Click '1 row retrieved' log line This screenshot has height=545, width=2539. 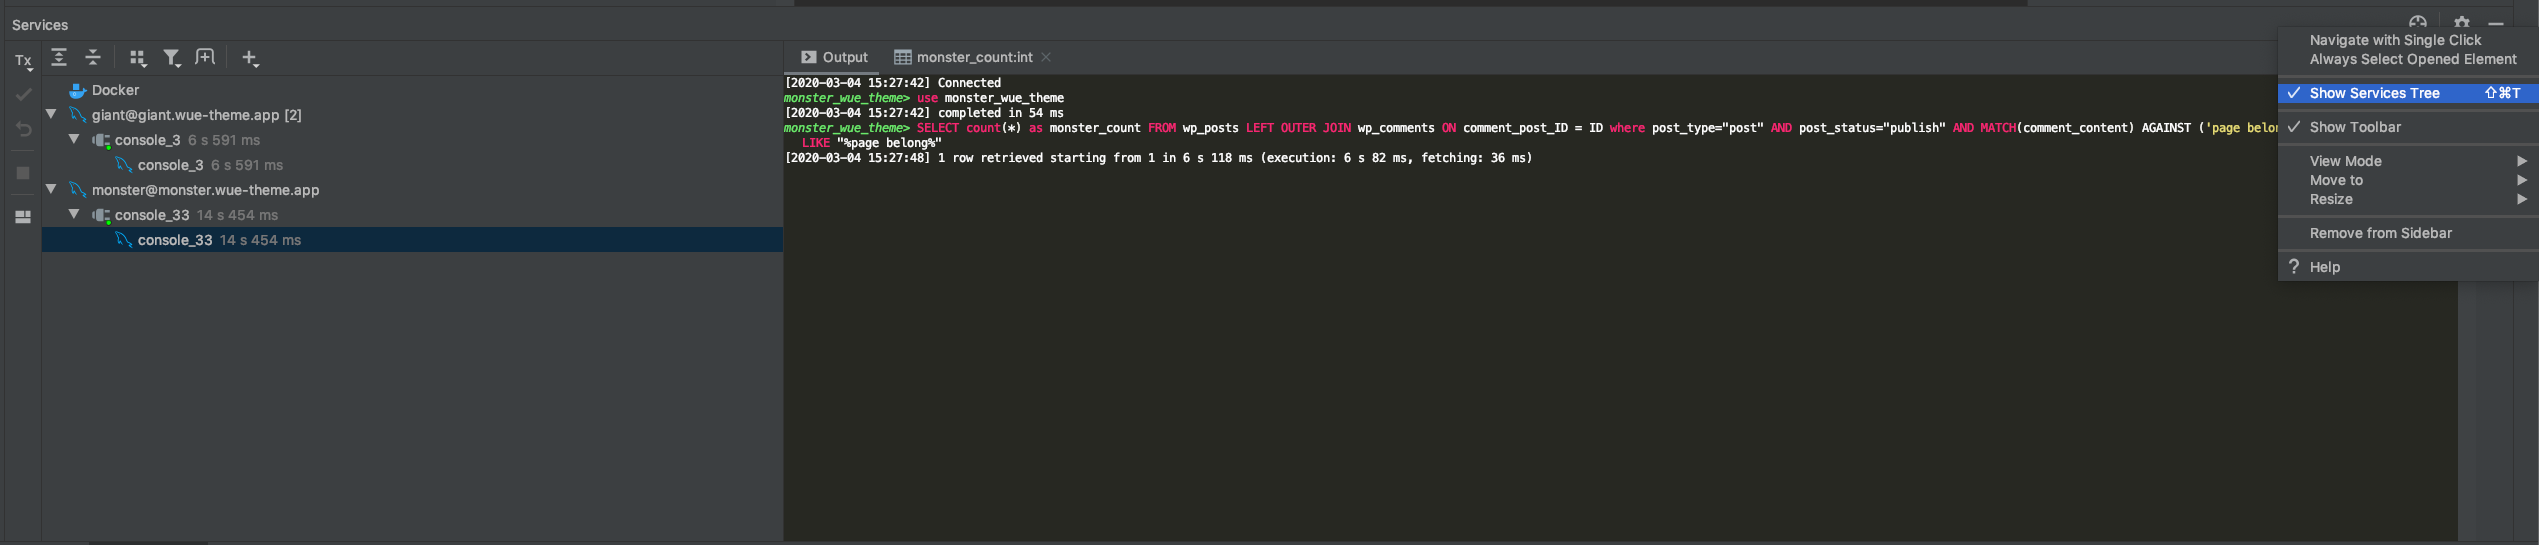[x=1158, y=158]
